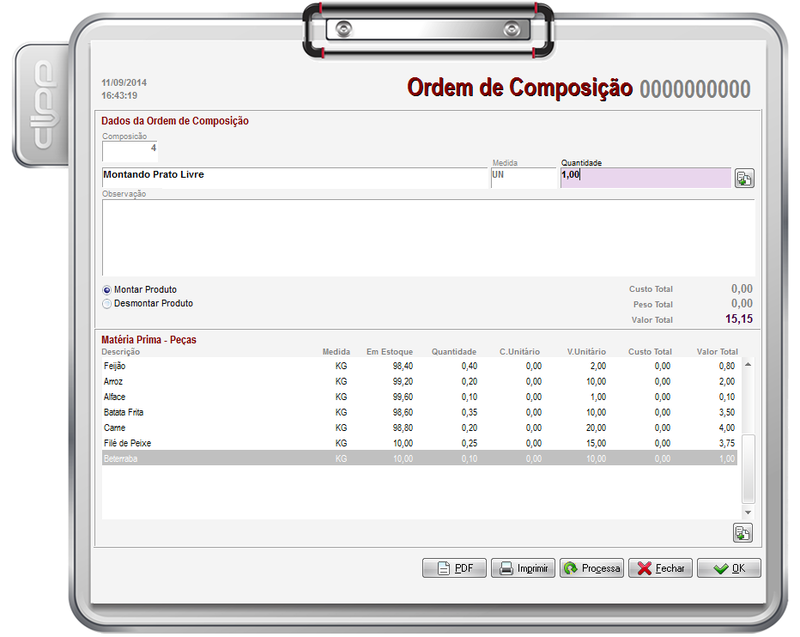The height and width of the screenshot is (637, 800).
Task: Select the Montar Produto radio option
Action: tap(108, 290)
